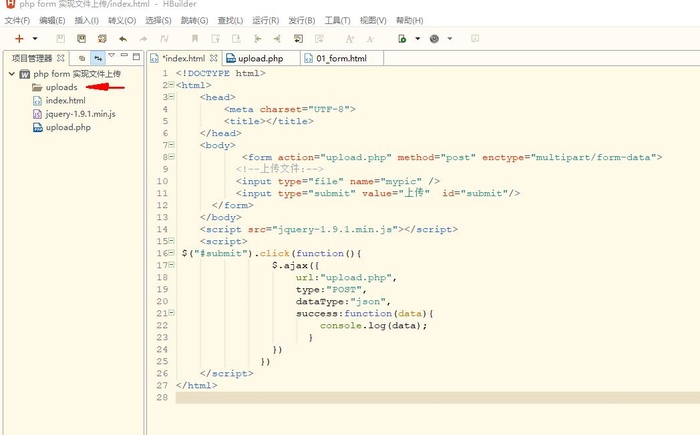Screen dimensions: 700x435
Task: Click the red plus New file icon
Action: [x=19, y=39]
